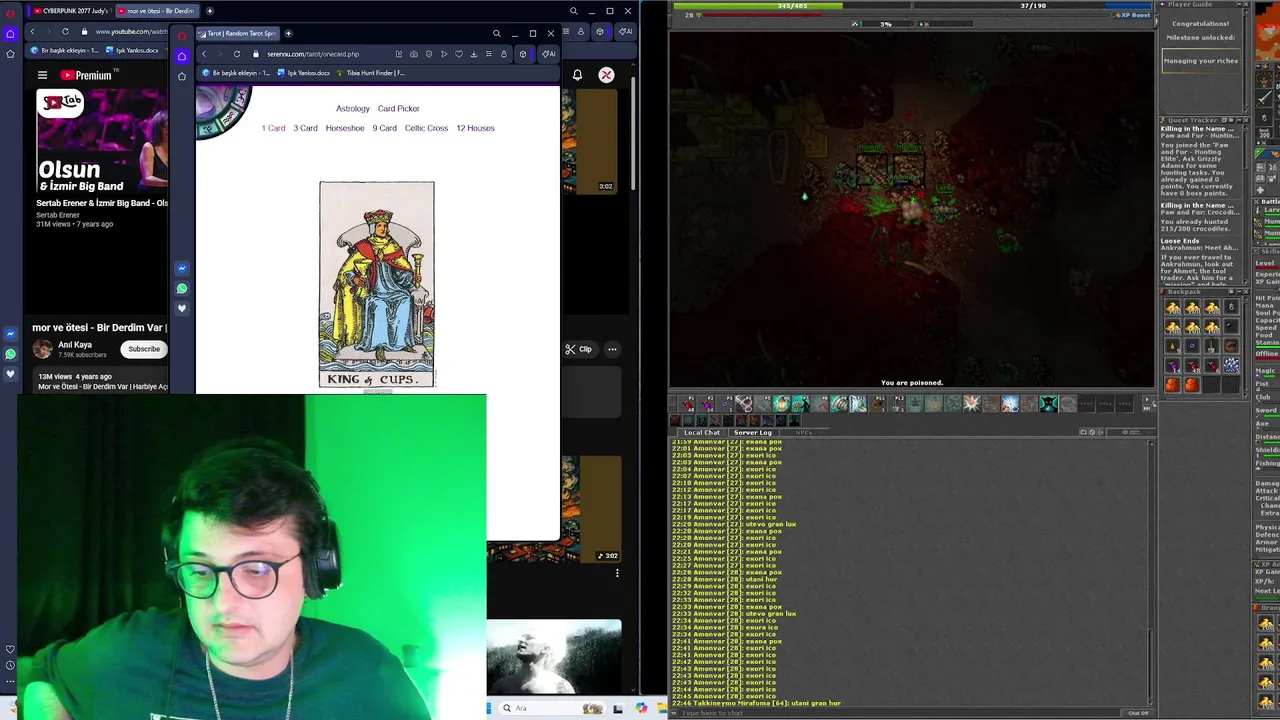Click the heart bookmark icon in Tarot address bar
The height and width of the screenshot is (720, 1280).
pos(459,54)
